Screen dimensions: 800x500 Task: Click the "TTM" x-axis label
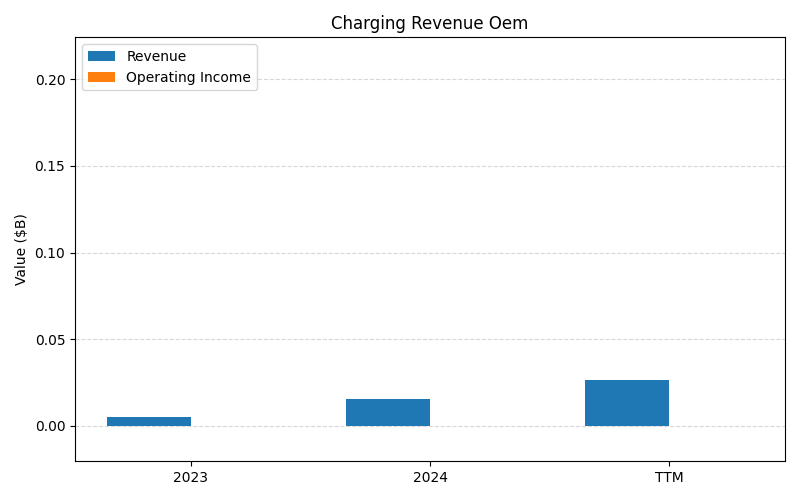[669, 478]
